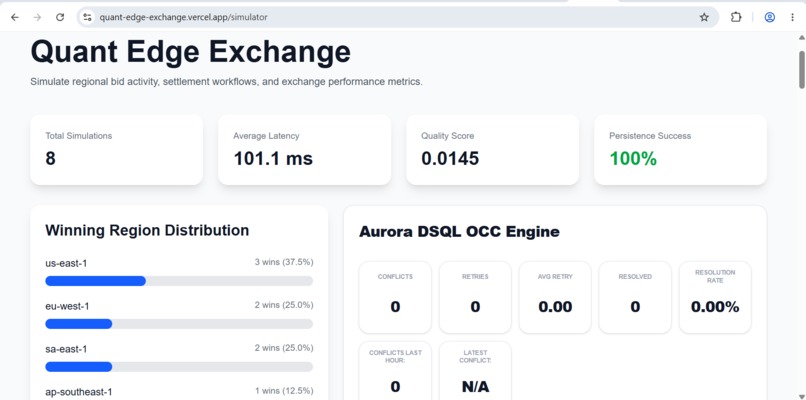The width and height of the screenshot is (806, 400).
Task: Reload the page with the refresh icon
Action: click(60, 17)
